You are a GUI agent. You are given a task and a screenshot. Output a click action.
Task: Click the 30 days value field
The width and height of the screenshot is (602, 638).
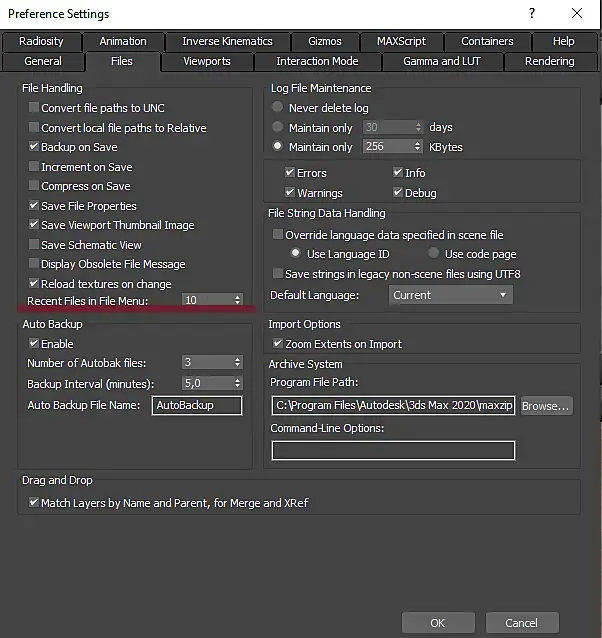pyautogui.click(x=388, y=127)
